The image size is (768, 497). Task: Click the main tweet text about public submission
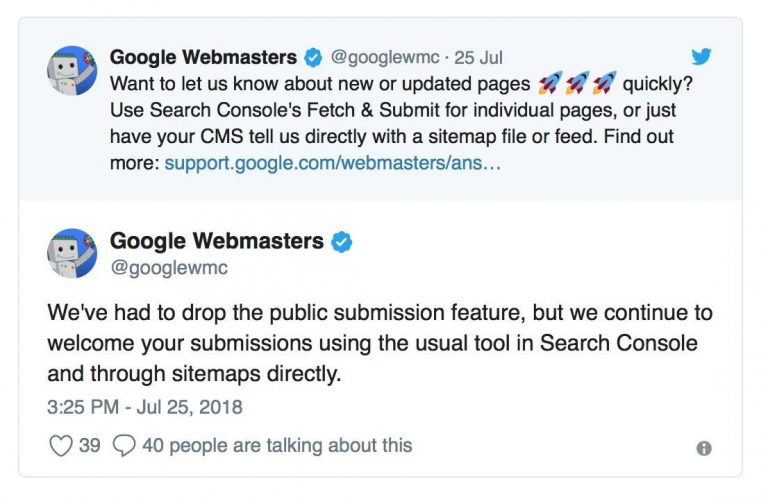(380, 343)
